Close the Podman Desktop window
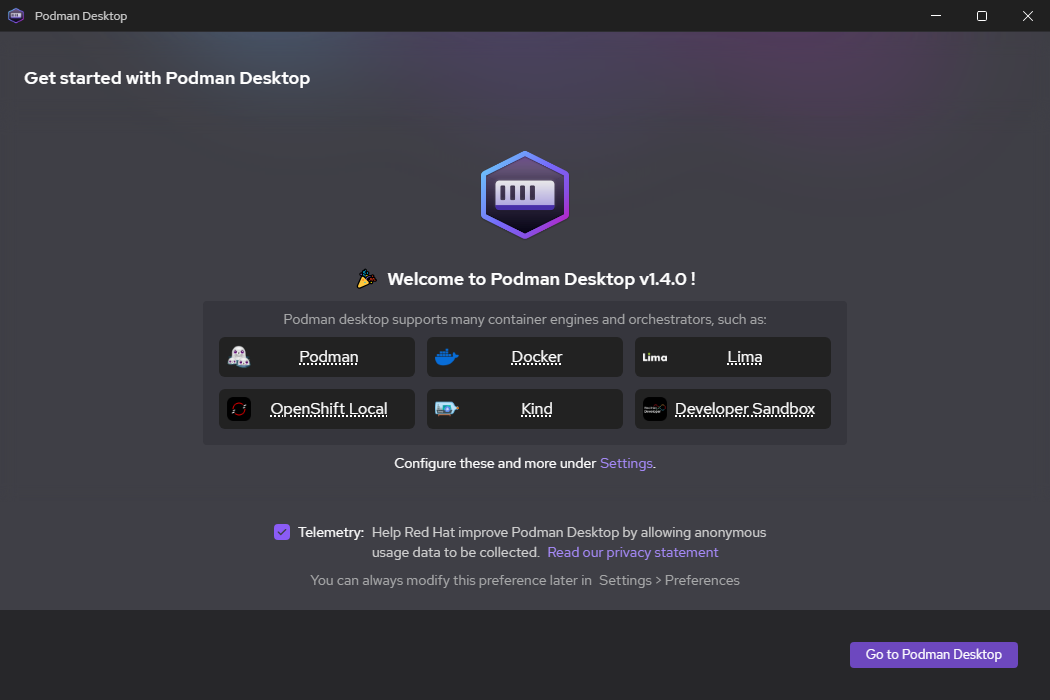Image resolution: width=1050 pixels, height=700 pixels. [1027, 15]
